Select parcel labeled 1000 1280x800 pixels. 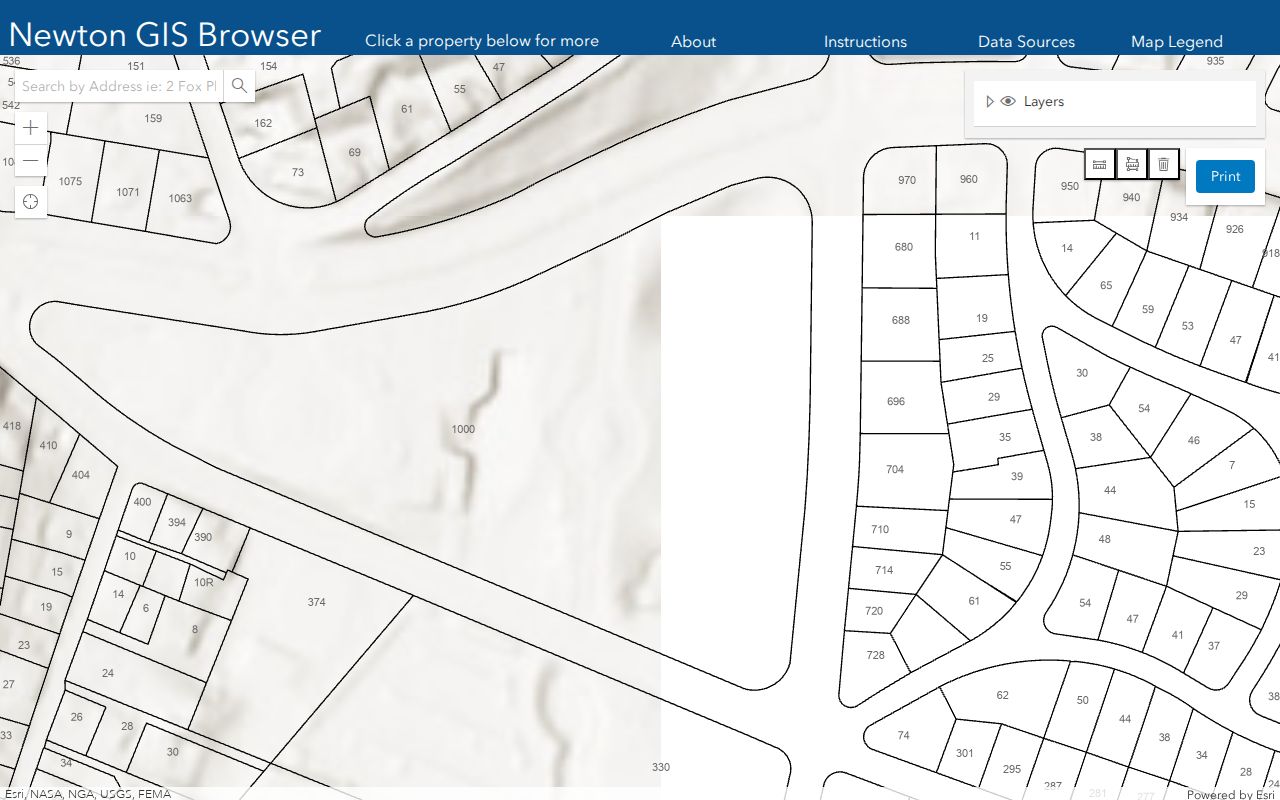click(463, 429)
